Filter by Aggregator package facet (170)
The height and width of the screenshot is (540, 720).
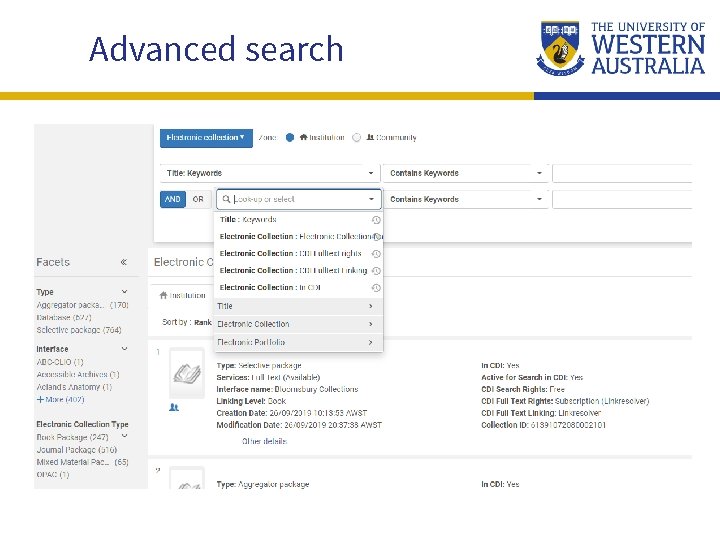[x=82, y=305]
